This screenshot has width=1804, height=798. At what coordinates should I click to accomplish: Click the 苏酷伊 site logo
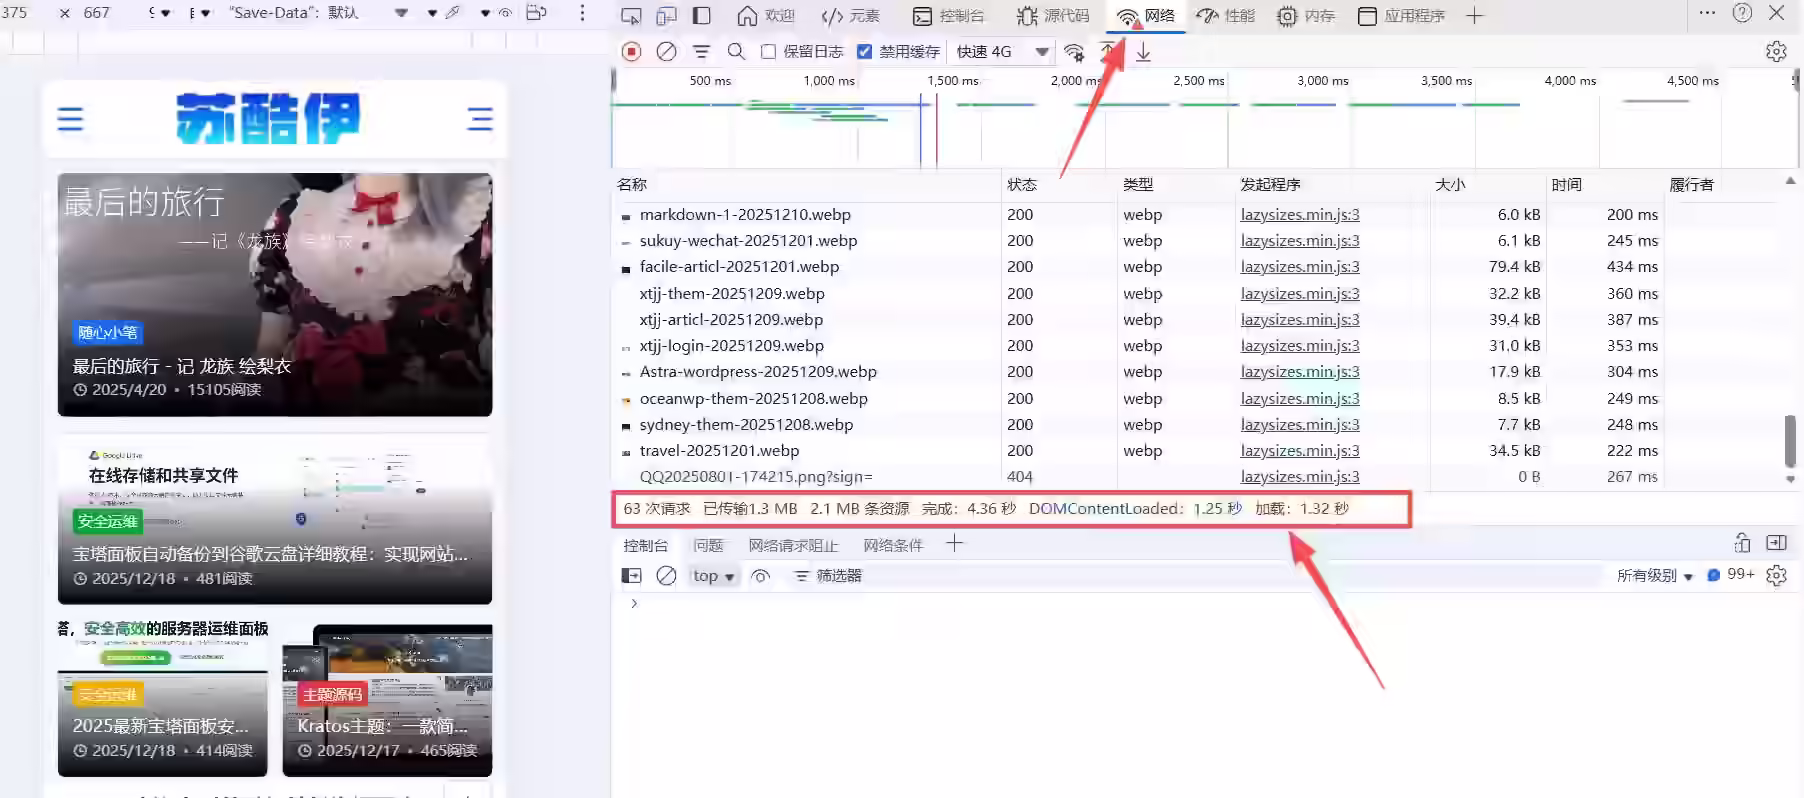coord(268,118)
